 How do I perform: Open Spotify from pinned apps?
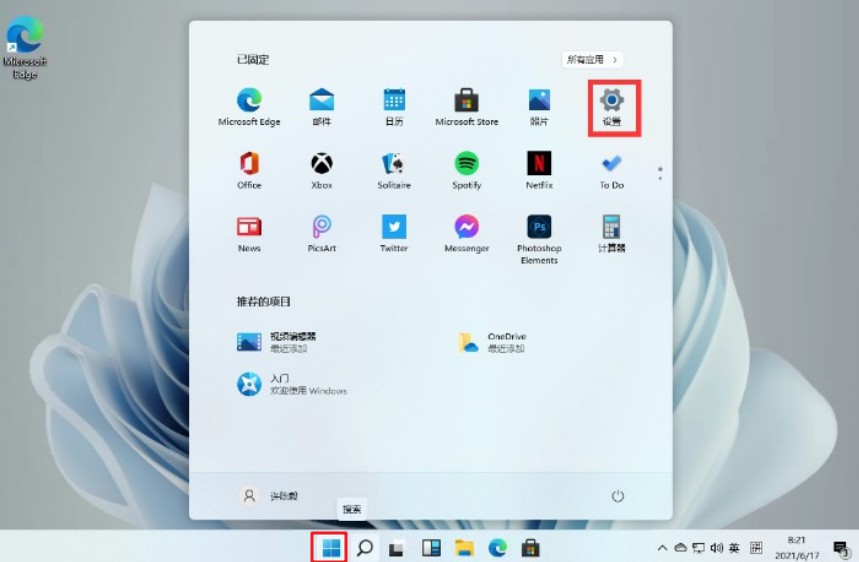[x=467, y=170]
